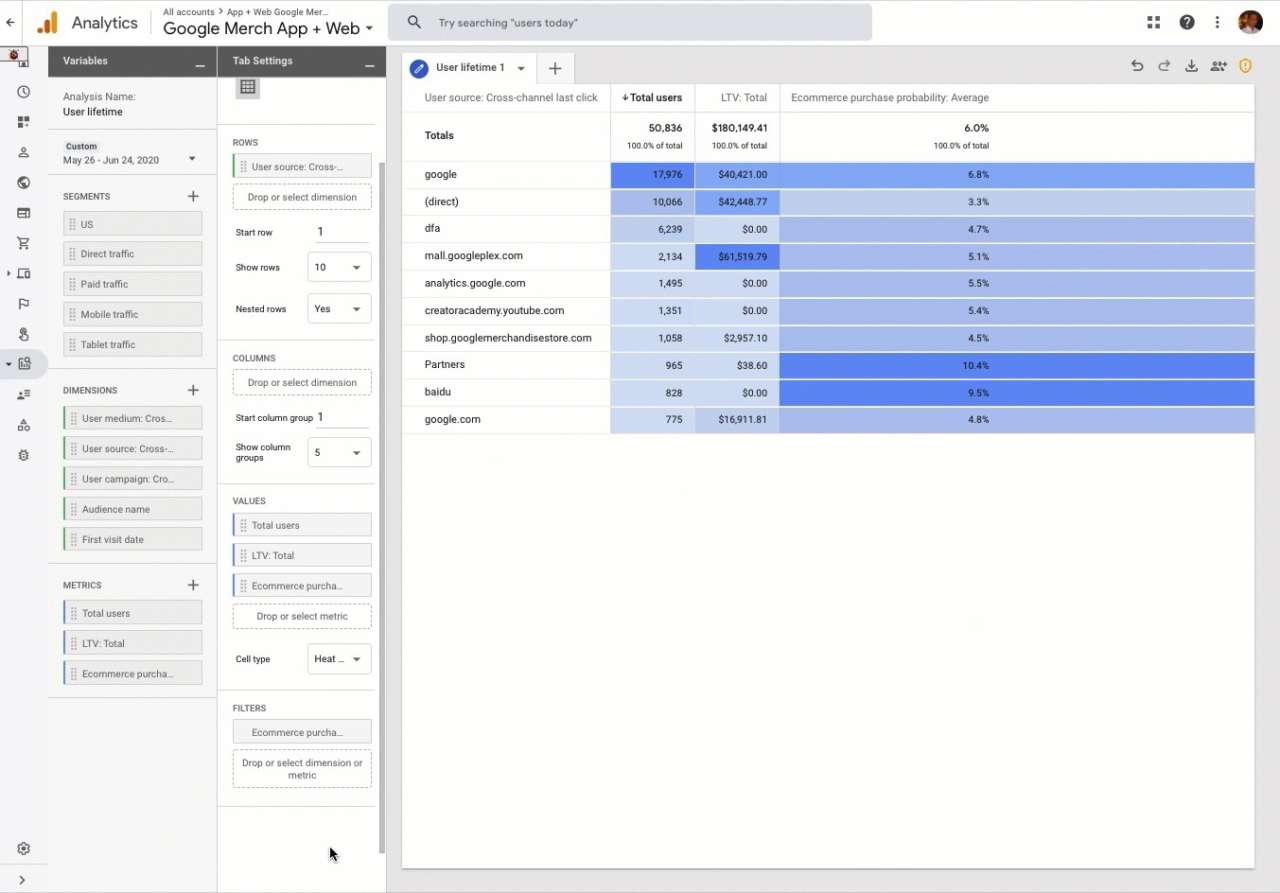Viewport: 1280px width, 893px height.
Task: Open the Admin gear in sidebar
Action: click(x=23, y=849)
